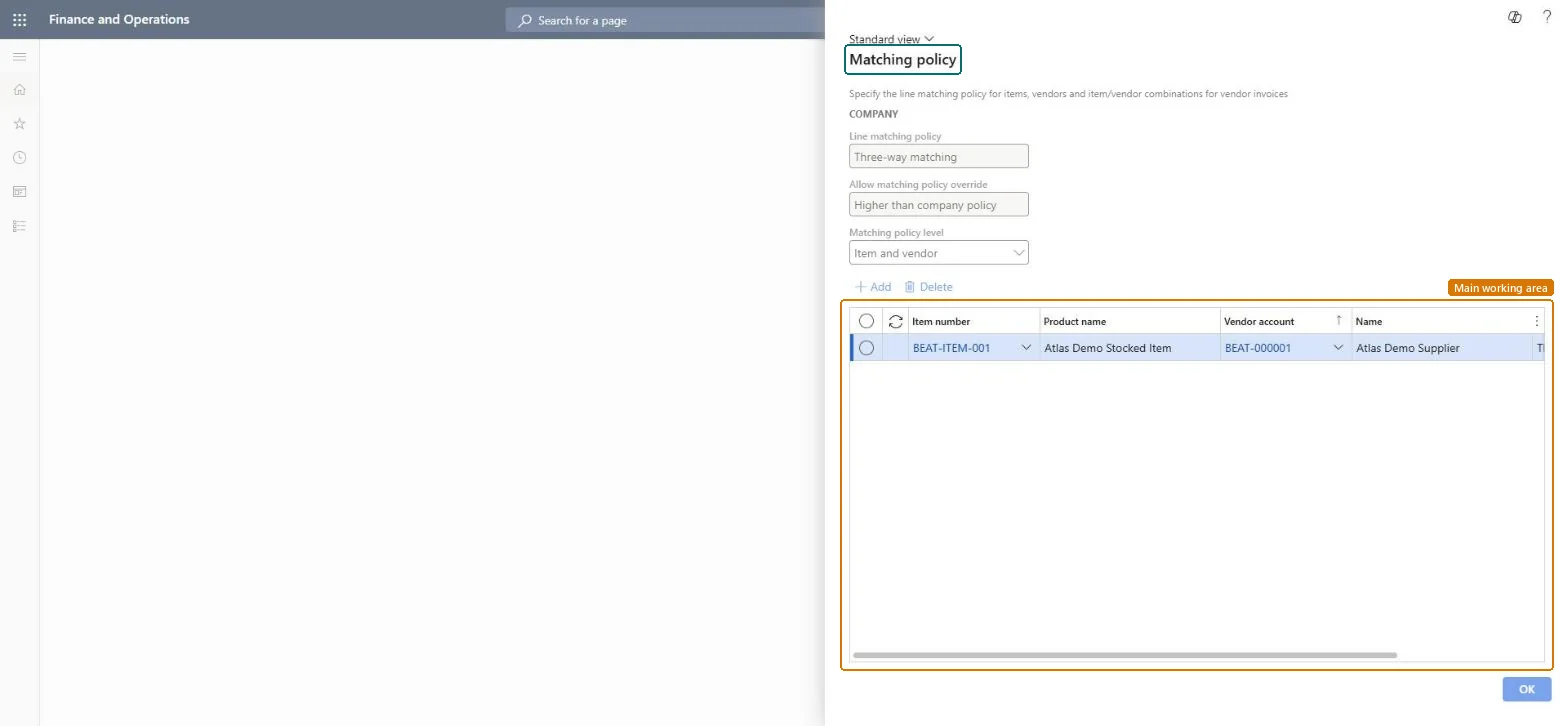This screenshot has width=1568, height=726.
Task: Click the Name column header
Action: (1440, 321)
